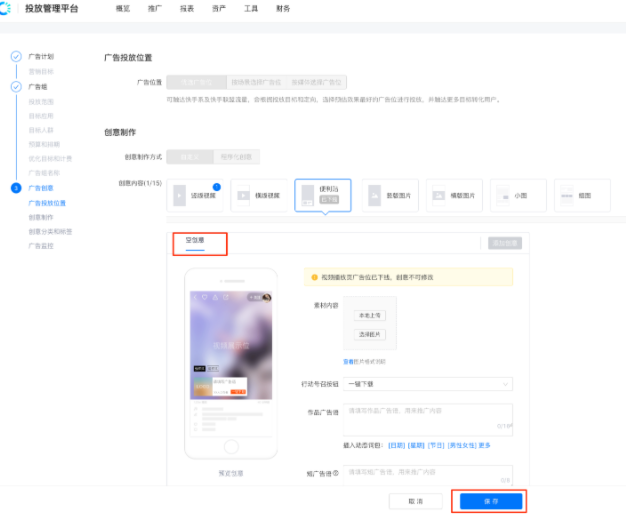Choose the 小图 creative type card

tap(518, 196)
